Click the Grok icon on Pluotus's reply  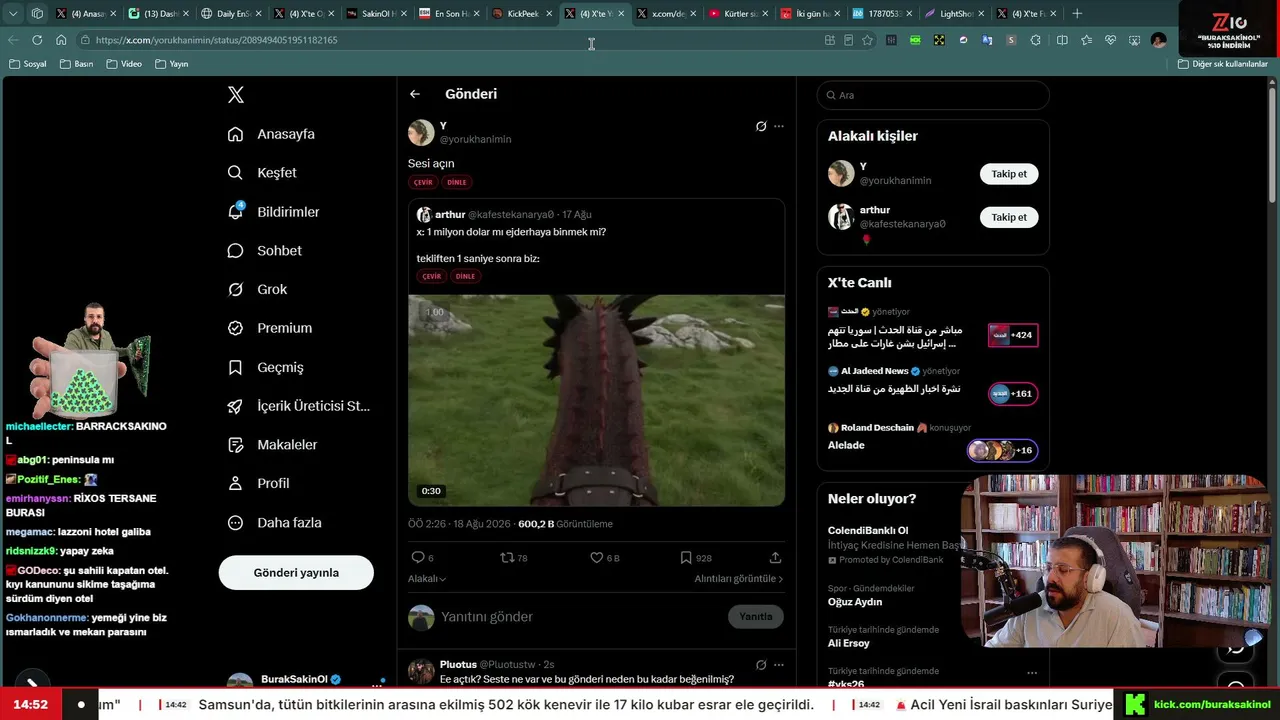(x=761, y=665)
